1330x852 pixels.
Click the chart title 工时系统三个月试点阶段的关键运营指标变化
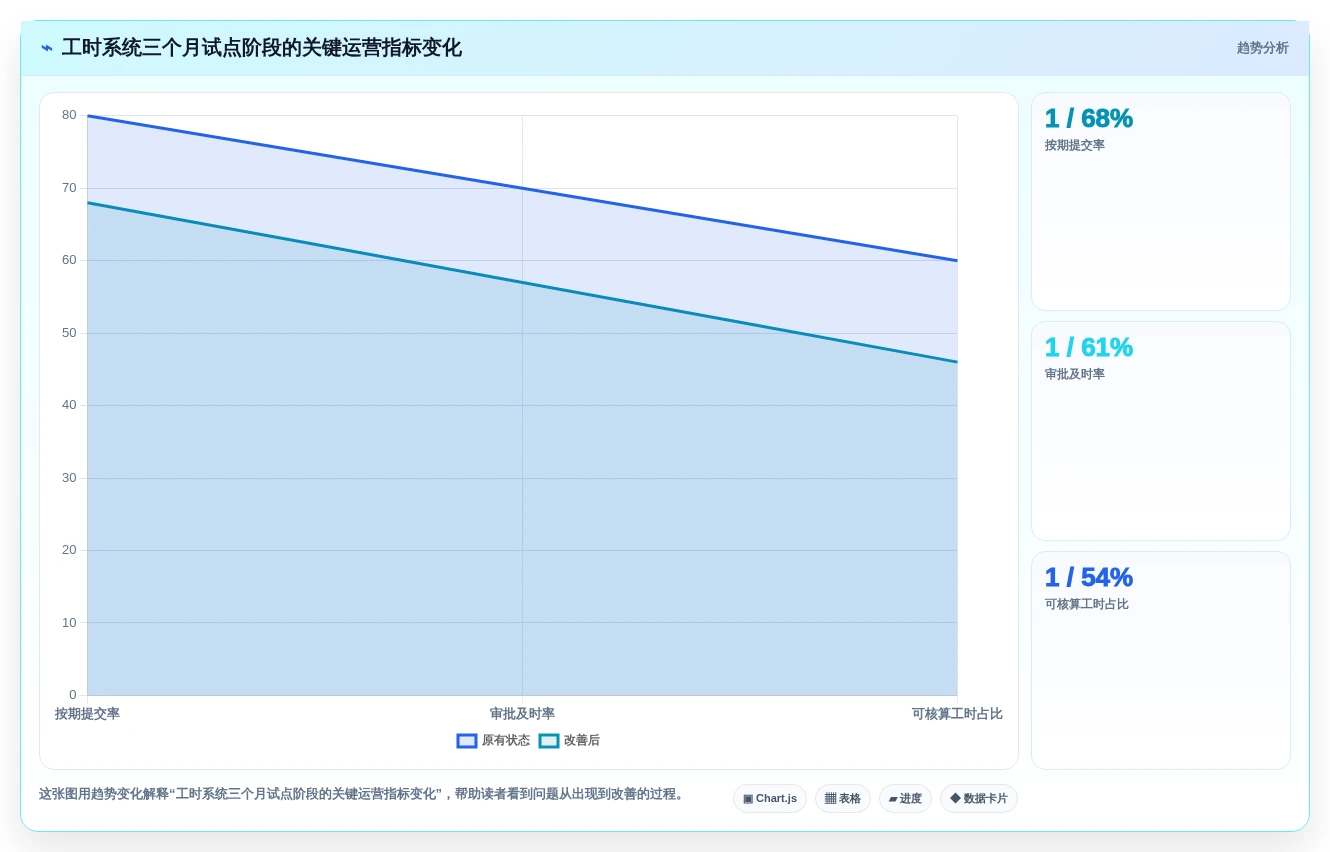click(x=262, y=48)
